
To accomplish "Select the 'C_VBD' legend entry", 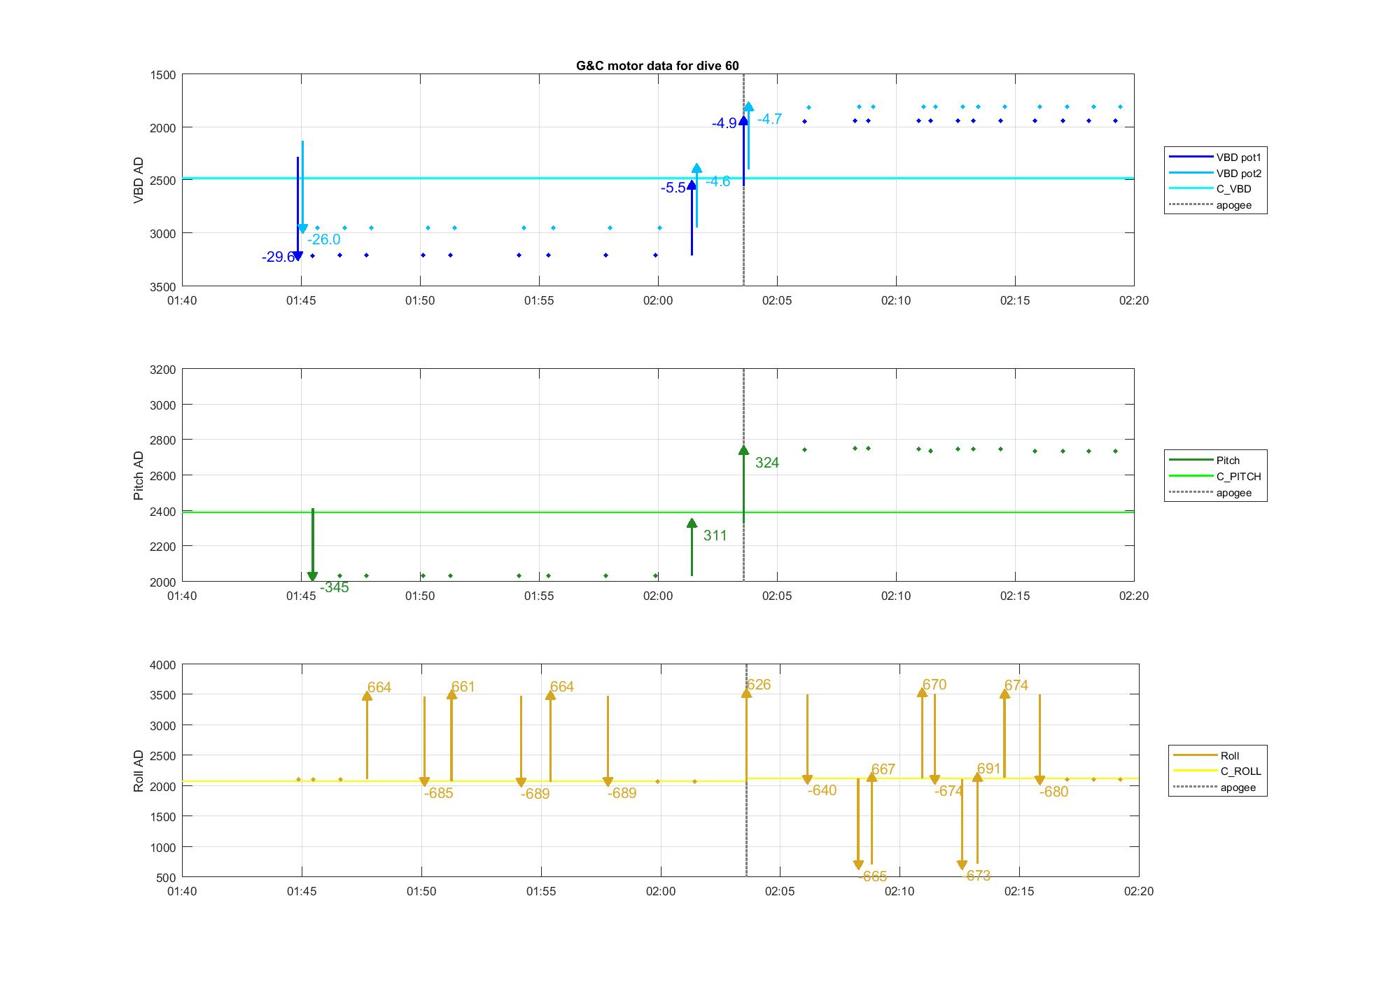I will [x=1209, y=189].
